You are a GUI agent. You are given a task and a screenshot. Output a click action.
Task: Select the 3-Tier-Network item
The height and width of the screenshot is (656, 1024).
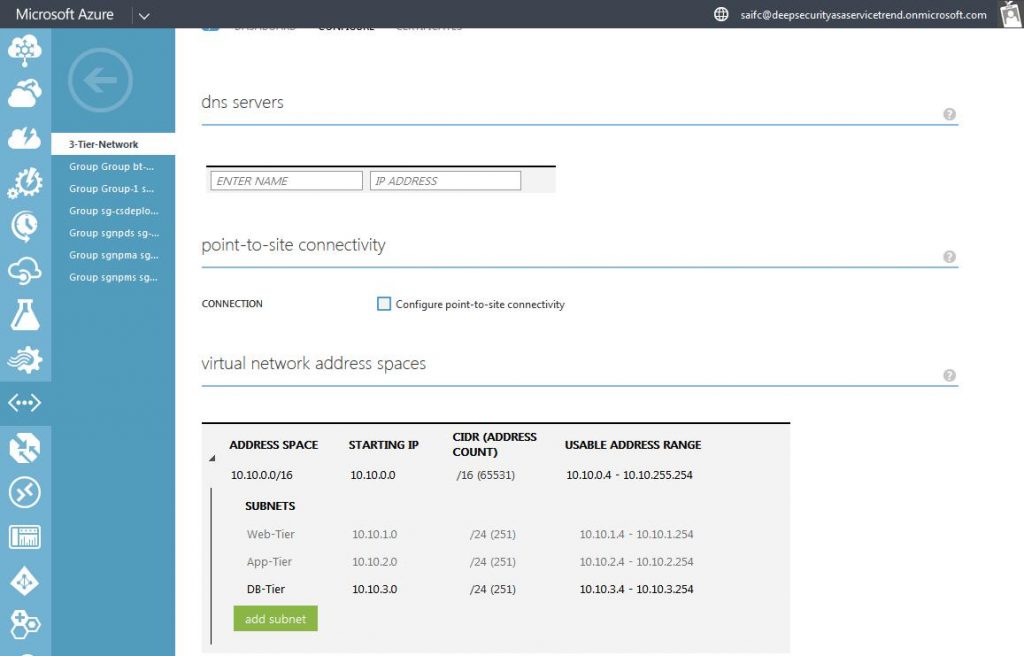coord(104,145)
